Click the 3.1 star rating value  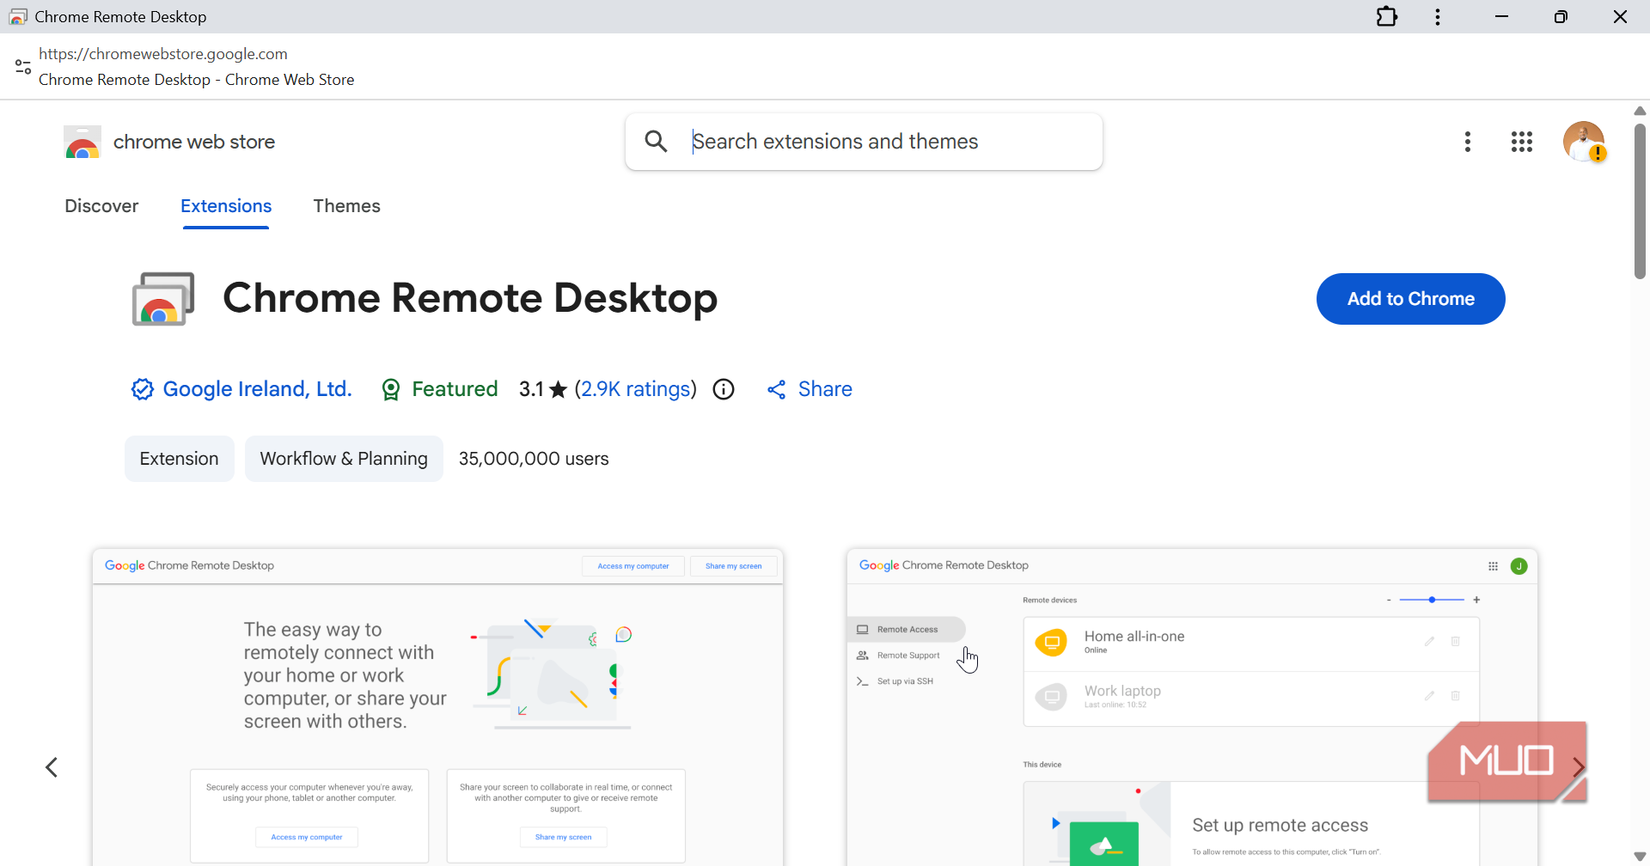pyautogui.click(x=531, y=389)
